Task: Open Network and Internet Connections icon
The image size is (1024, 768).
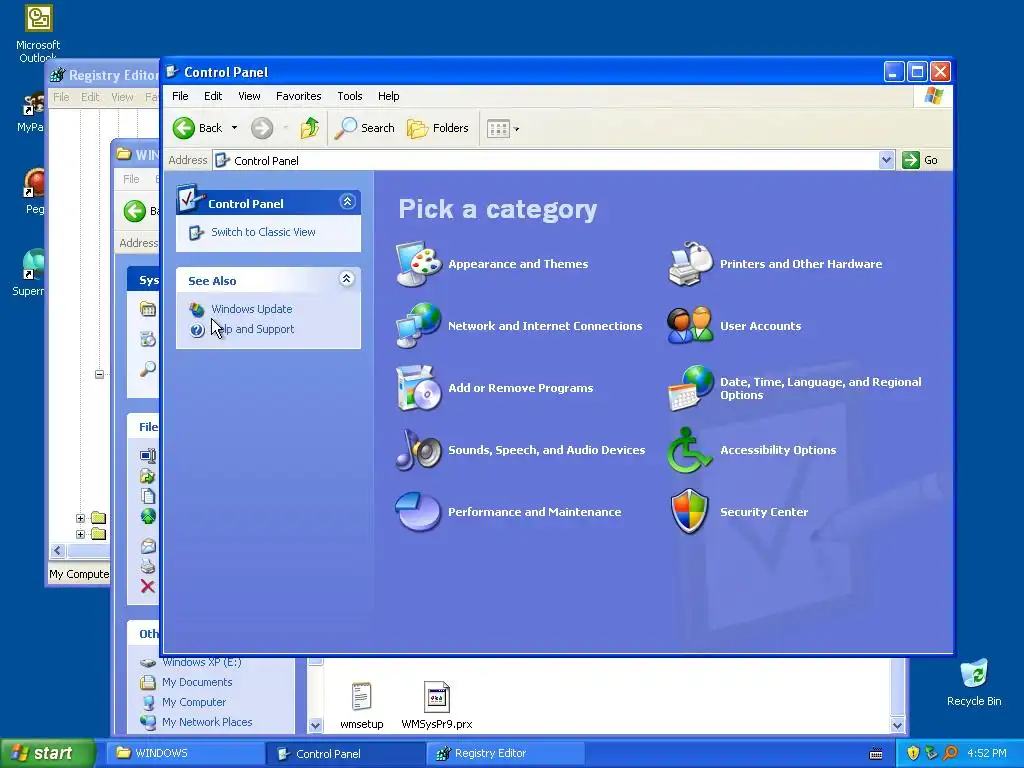Action: click(419, 325)
